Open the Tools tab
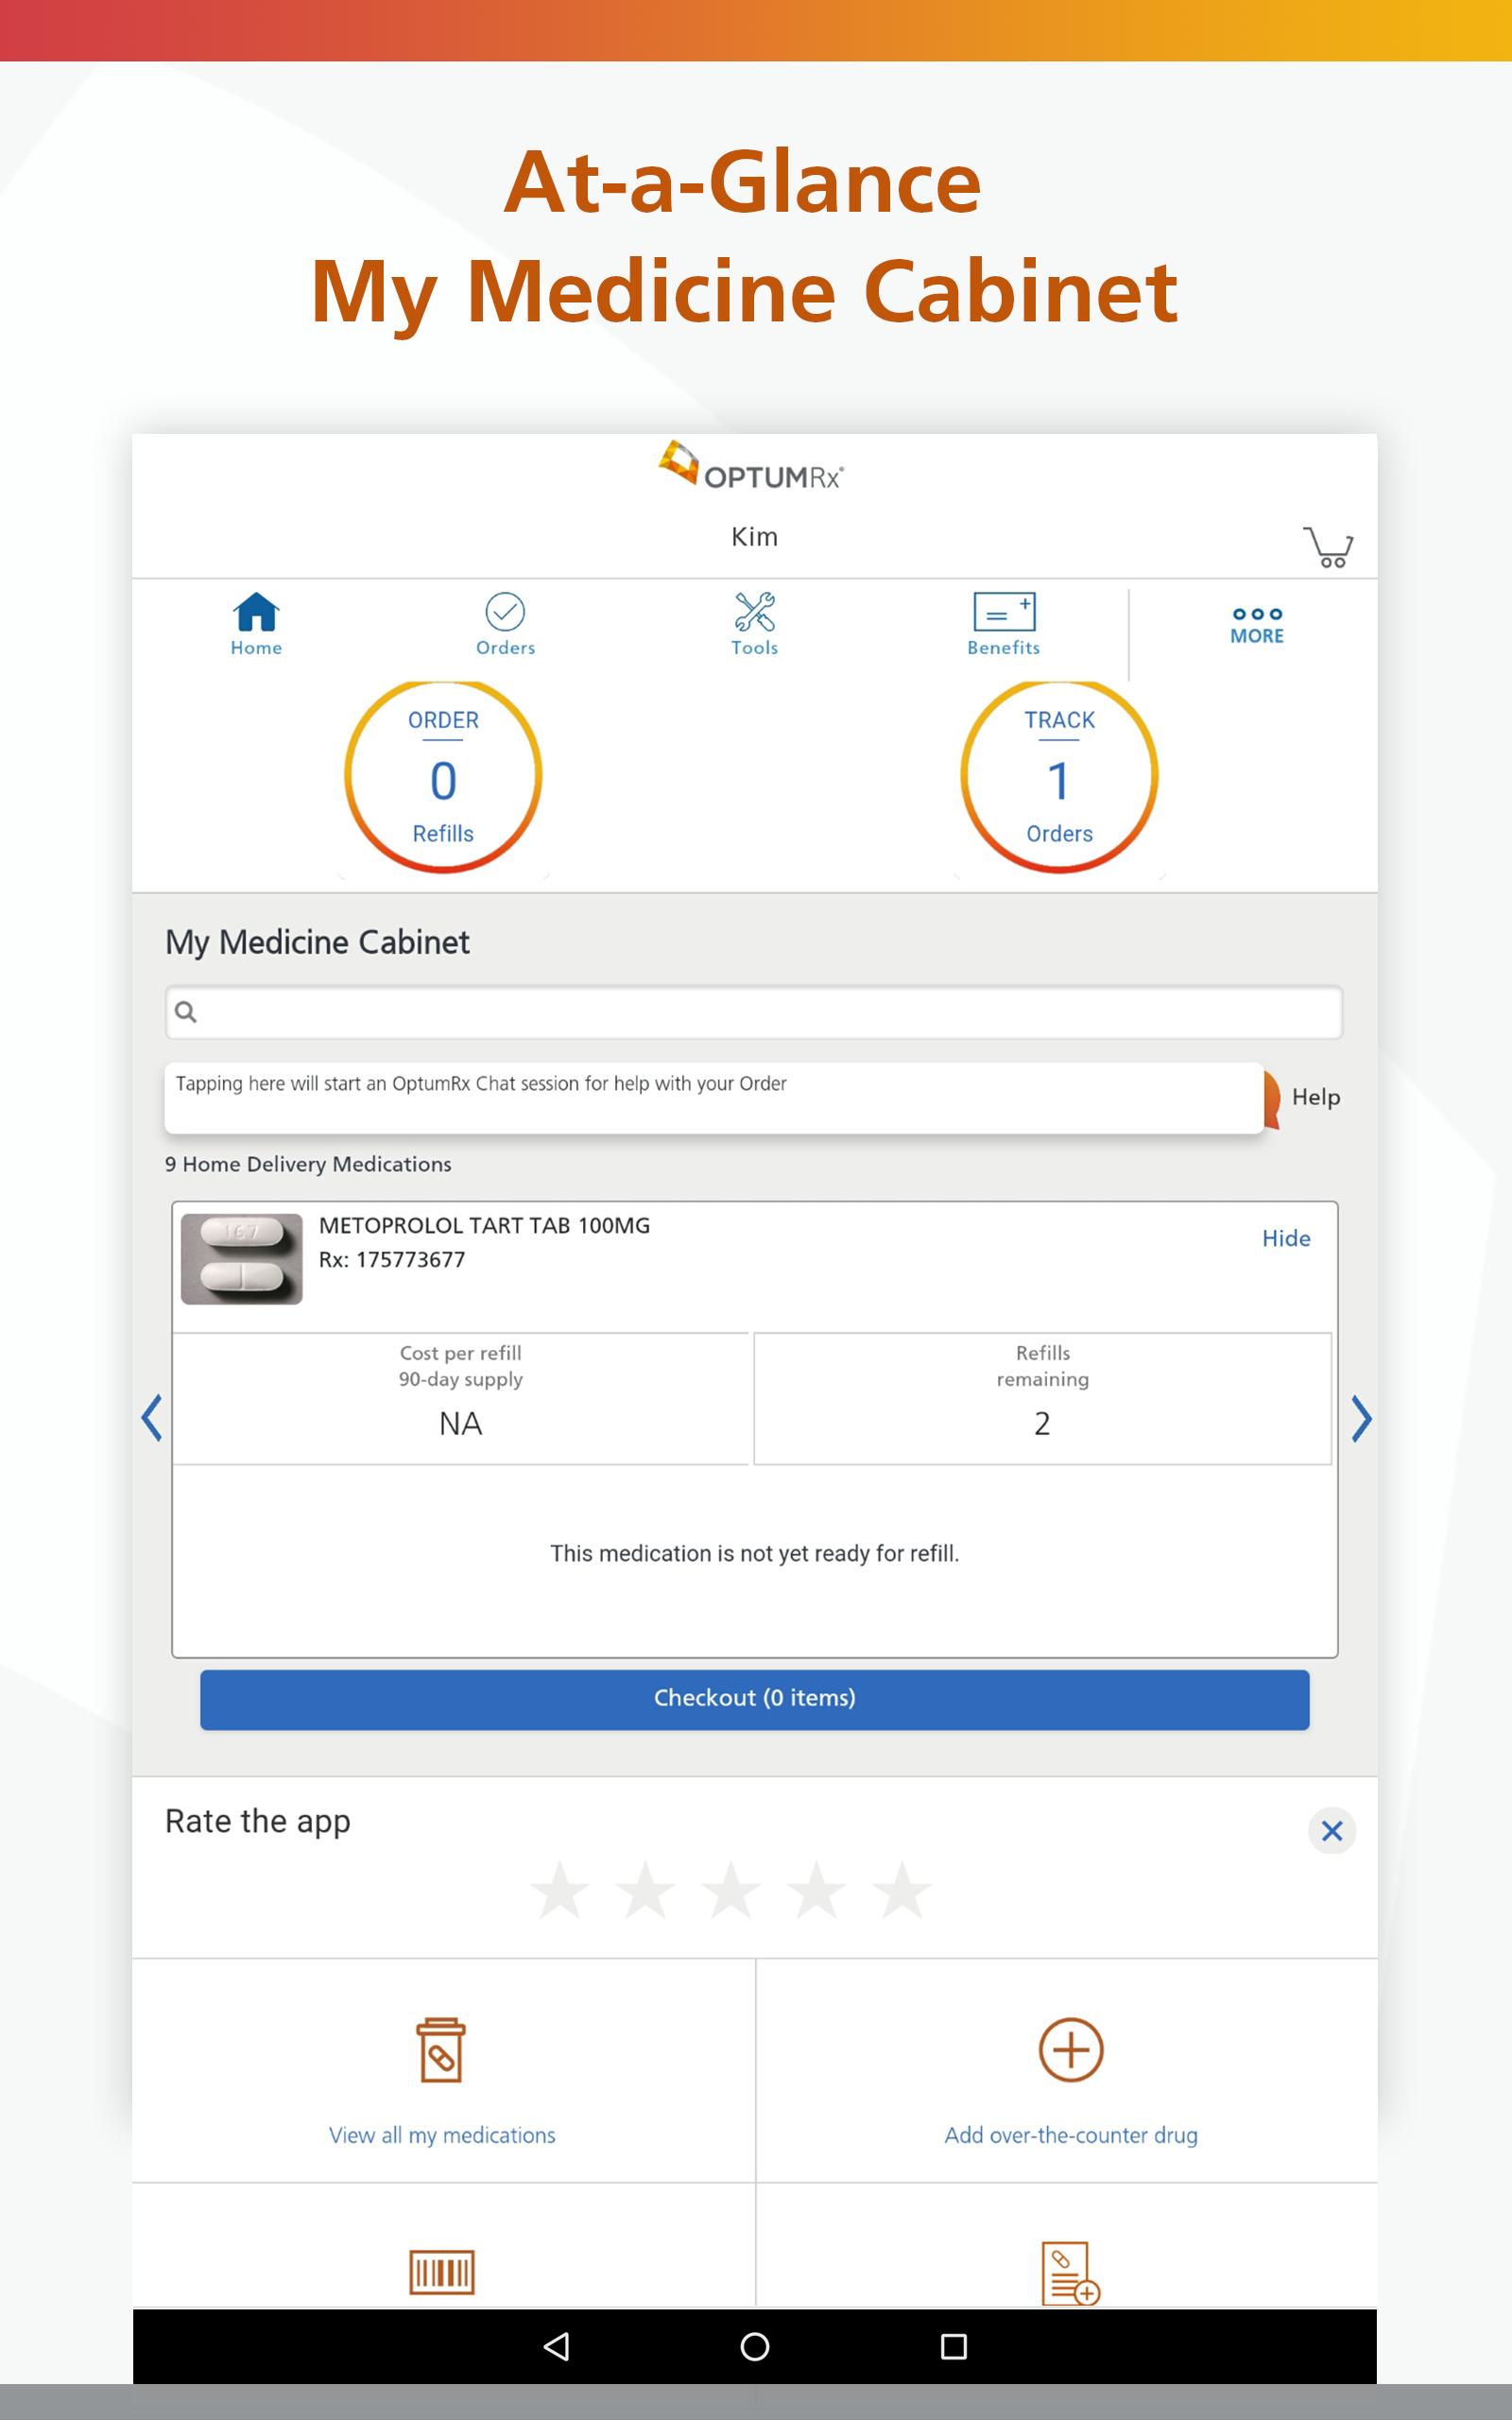The width and height of the screenshot is (1512, 2420). tap(754, 625)
